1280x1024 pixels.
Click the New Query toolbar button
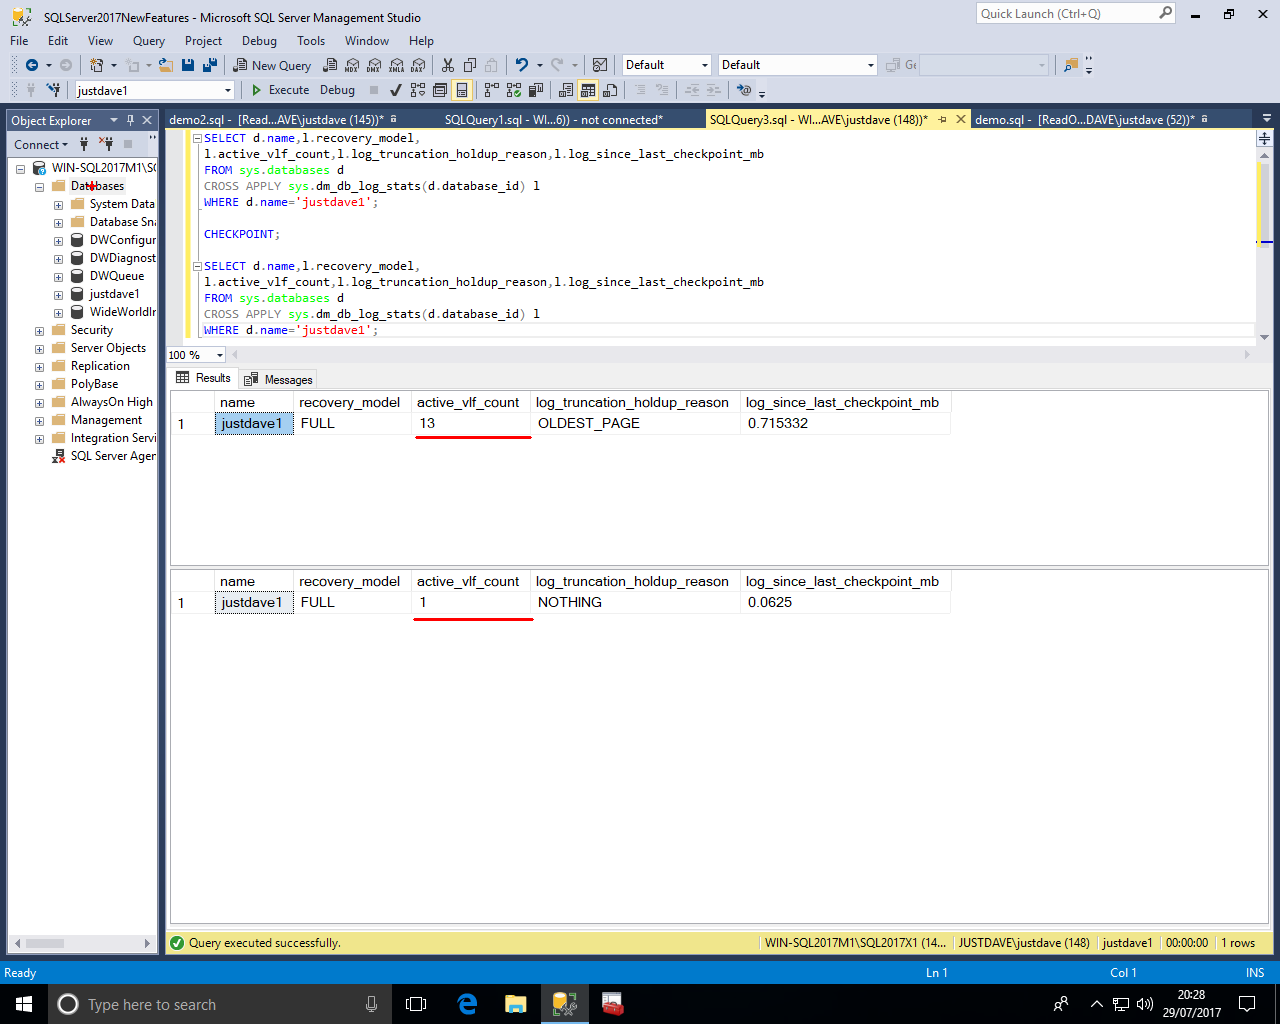(x=272, y=65)
